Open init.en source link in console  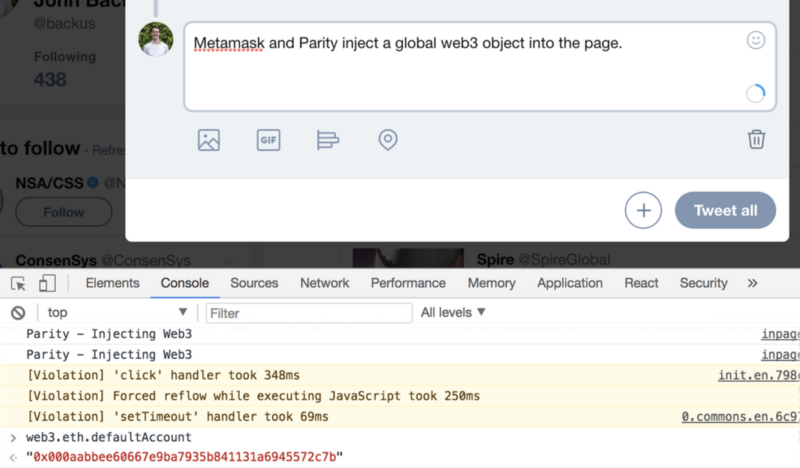(x=759, y=376)
